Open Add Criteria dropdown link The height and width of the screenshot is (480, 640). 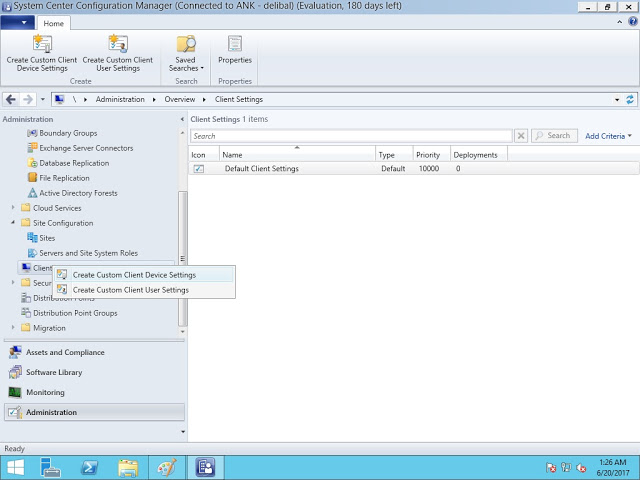tap(608, 136)
